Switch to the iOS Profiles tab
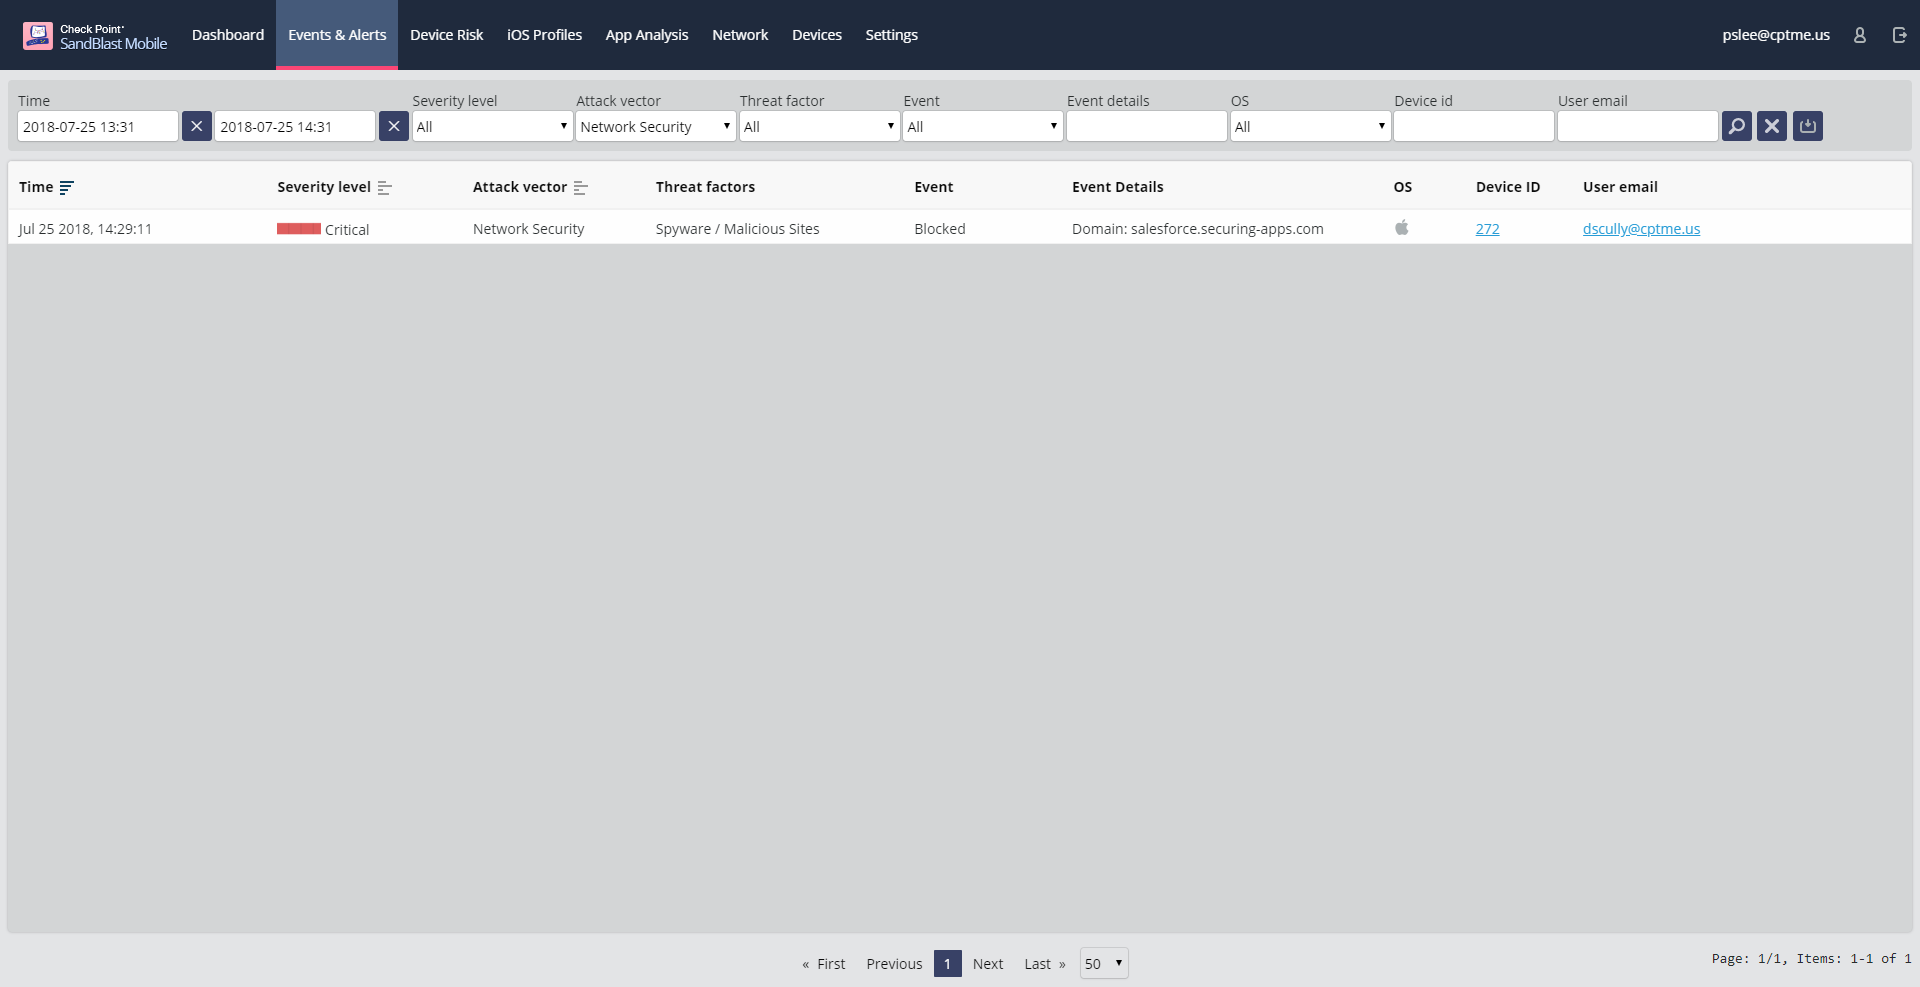The height and width of the screenshot is (987, 1920). coord(544,35)
